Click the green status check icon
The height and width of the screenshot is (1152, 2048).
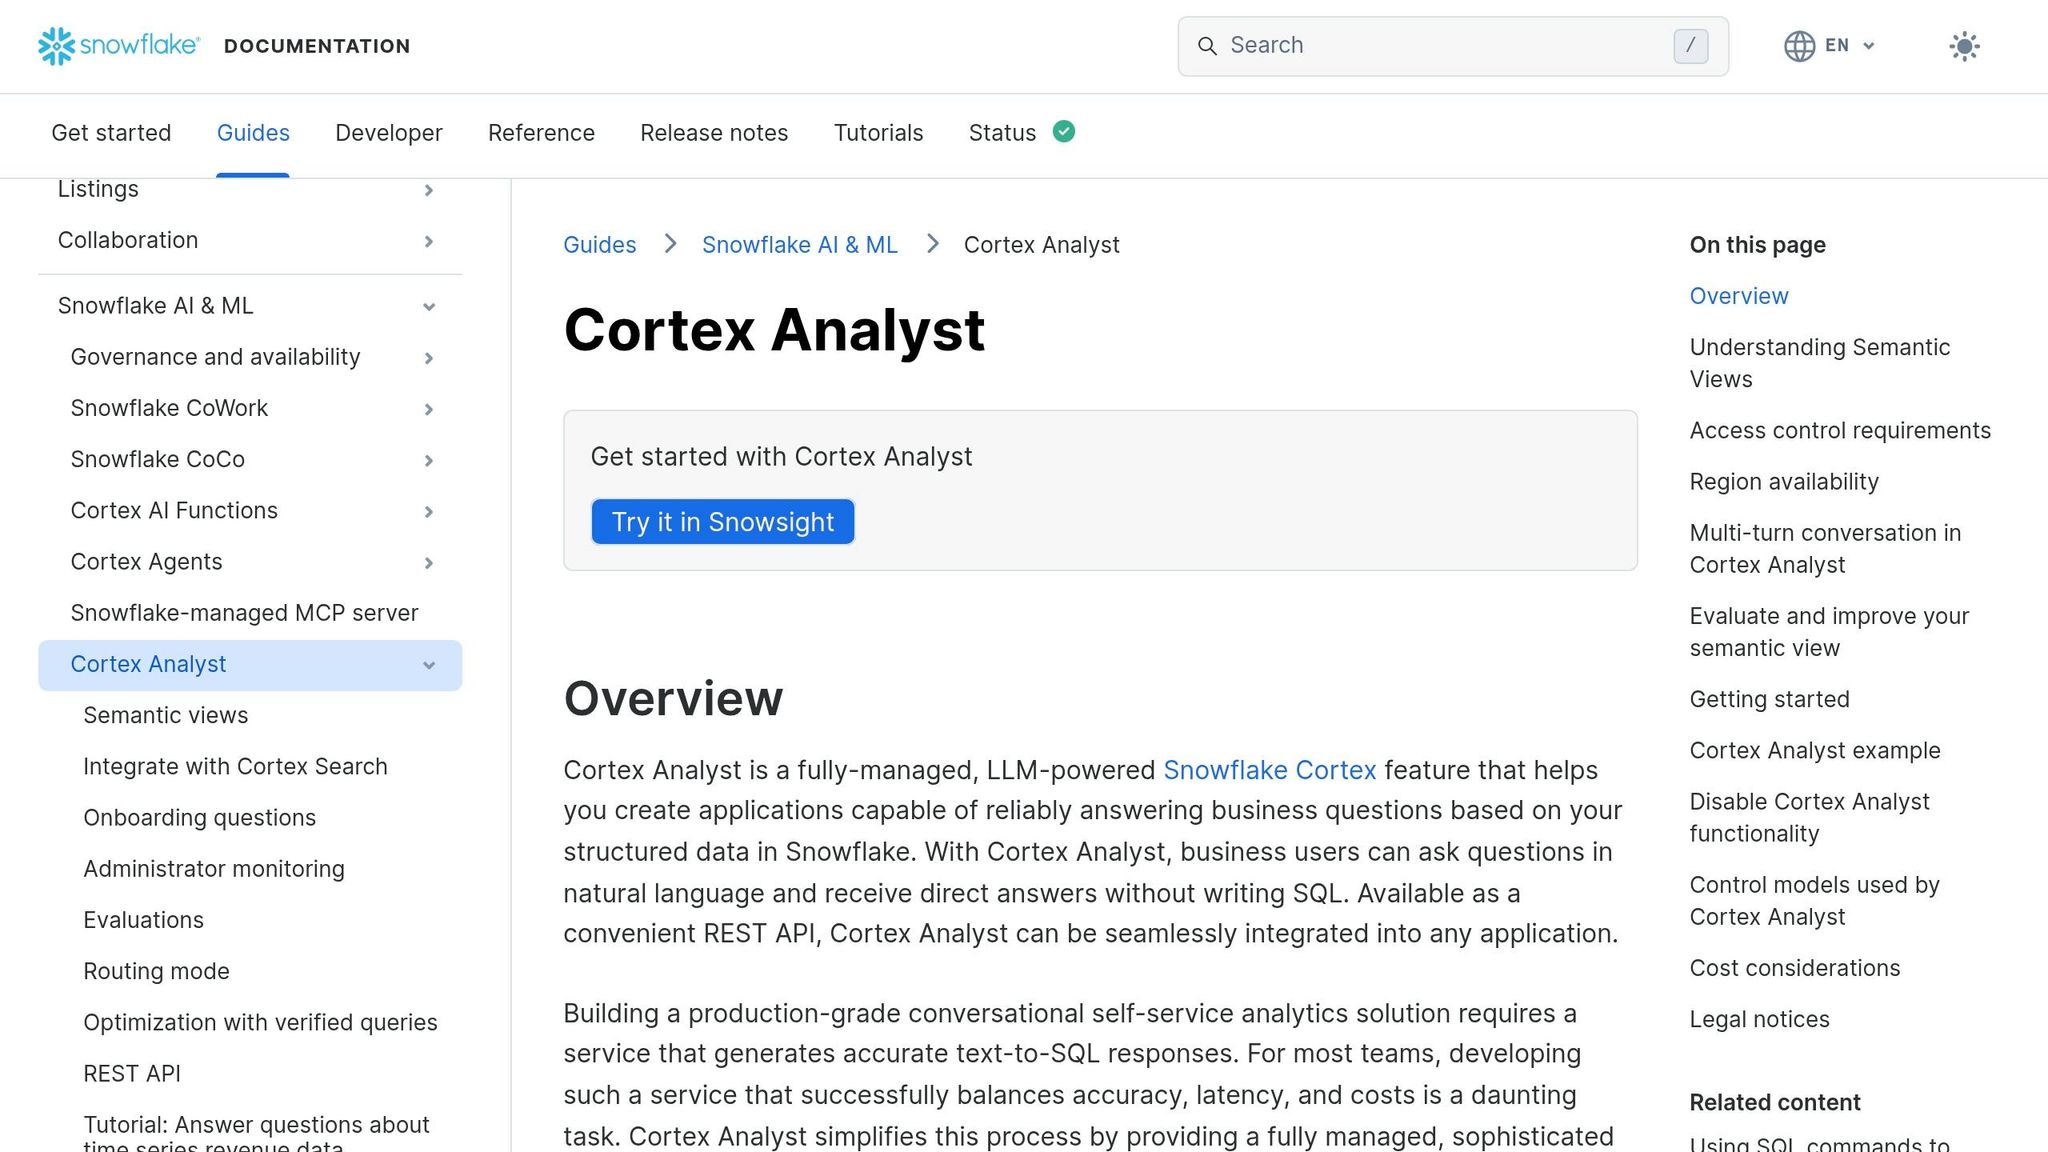pyautogui.click(x=1064, y=132)
